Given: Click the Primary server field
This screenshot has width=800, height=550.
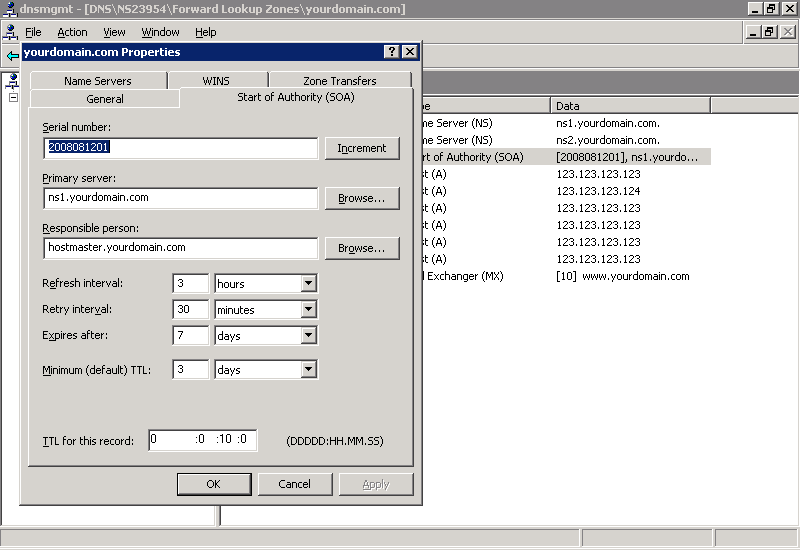Looking at the screenshot, I should point(181,198).
